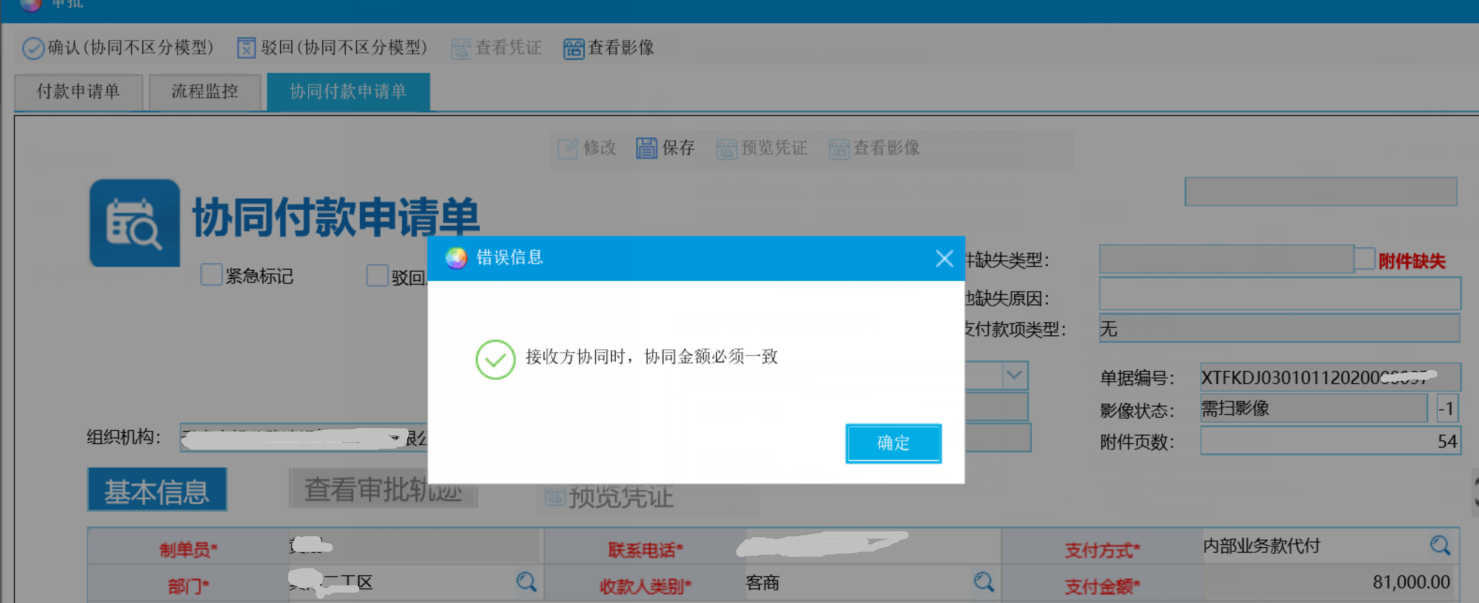The height and width of the screenshot is (603, 1479).
Task: Close the 错误信息 dialog with X
Action: (944, 259)
